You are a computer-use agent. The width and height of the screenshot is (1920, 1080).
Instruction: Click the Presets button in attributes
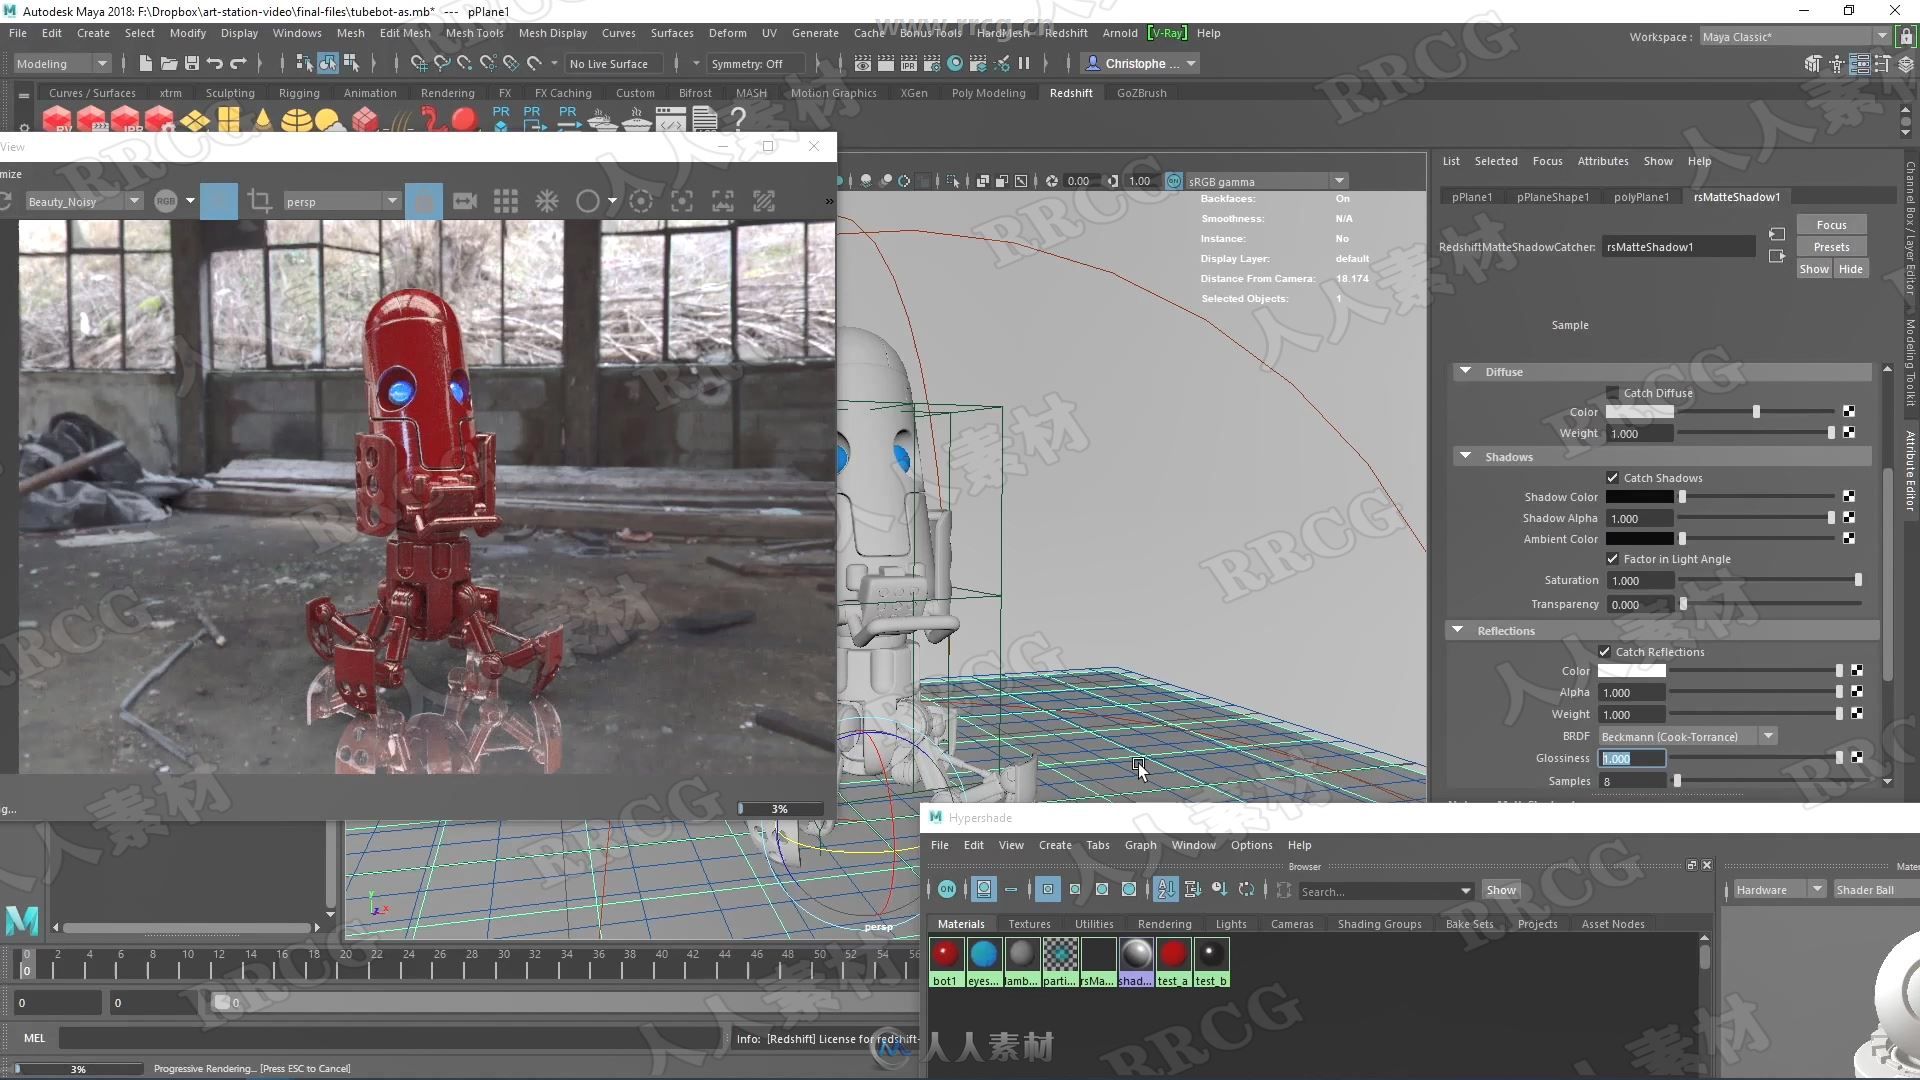coord(1832,247)
